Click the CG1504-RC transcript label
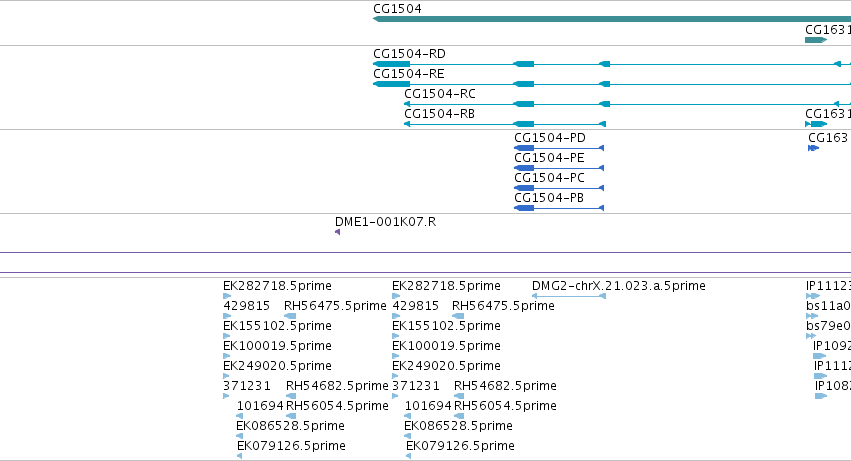This screenshot has width=851, height=461. click(x=440, y=94)
